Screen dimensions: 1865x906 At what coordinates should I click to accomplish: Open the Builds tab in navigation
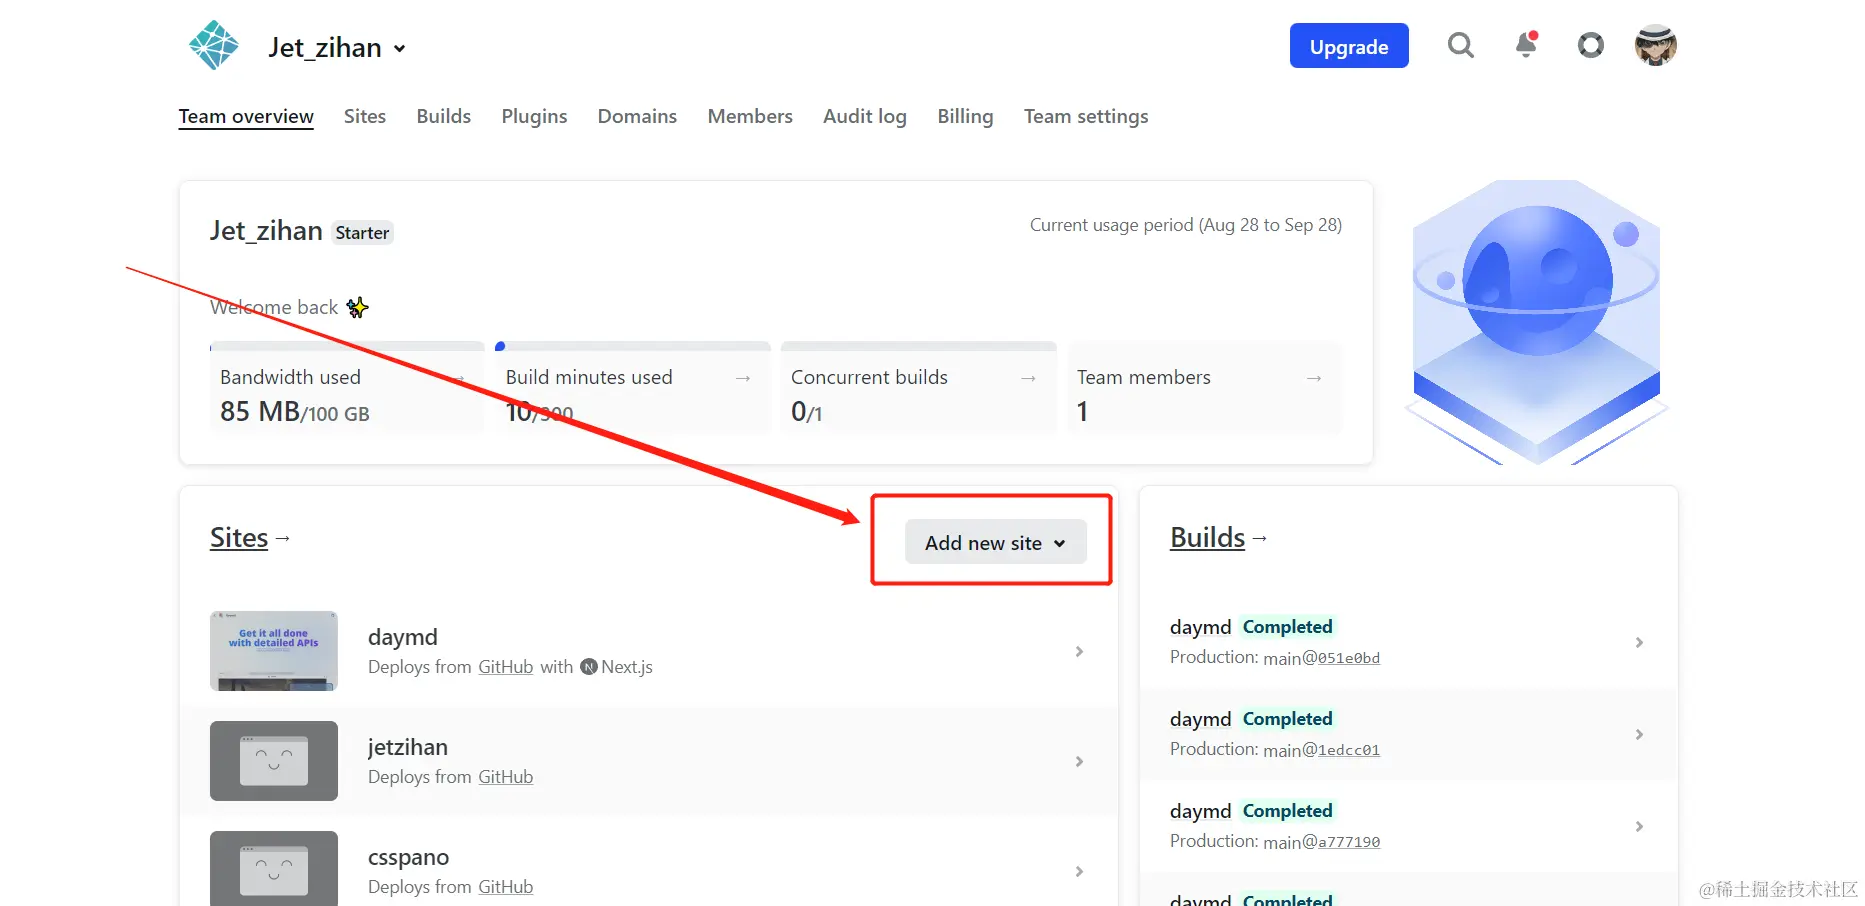point(444,116)
